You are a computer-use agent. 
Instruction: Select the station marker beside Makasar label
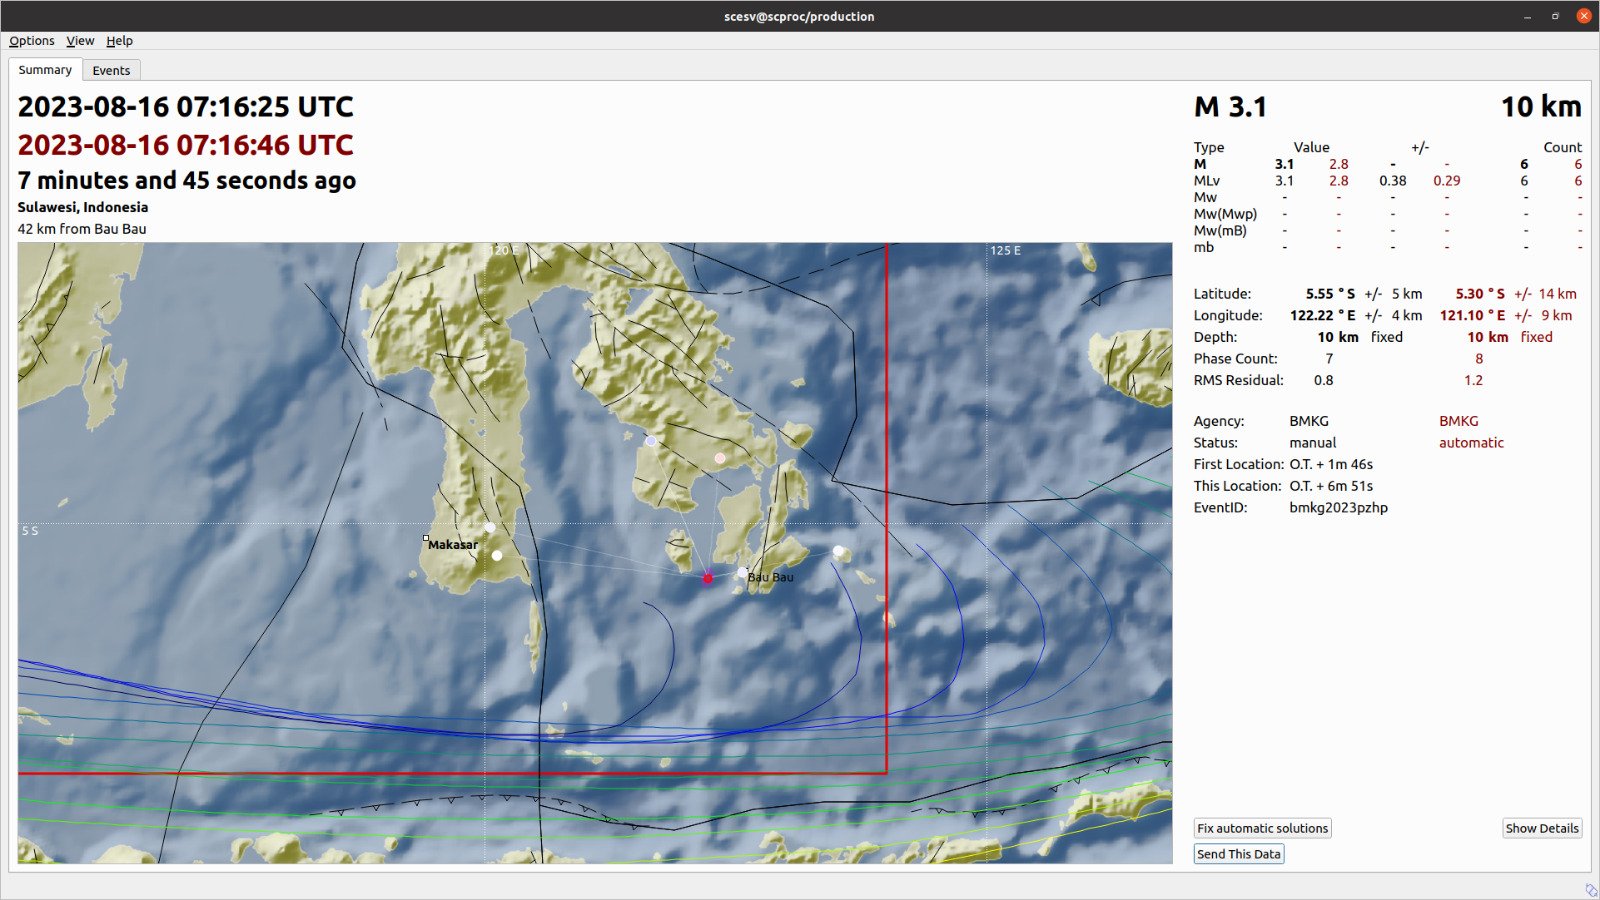pyautogui.click(x=489, y=527)
